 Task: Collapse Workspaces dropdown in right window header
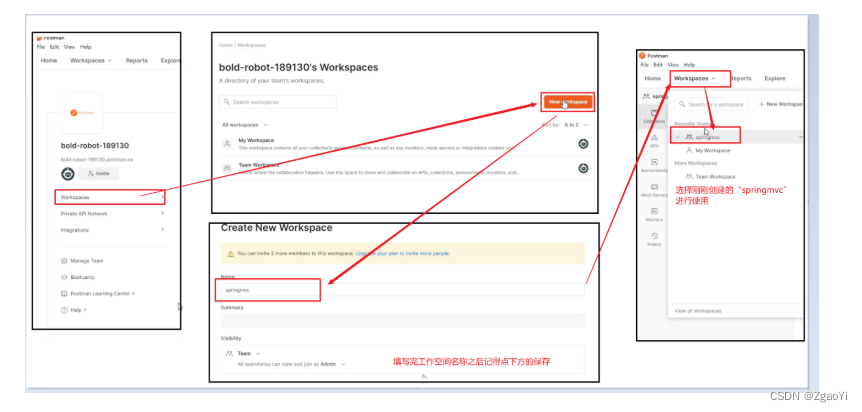(694, 79)
